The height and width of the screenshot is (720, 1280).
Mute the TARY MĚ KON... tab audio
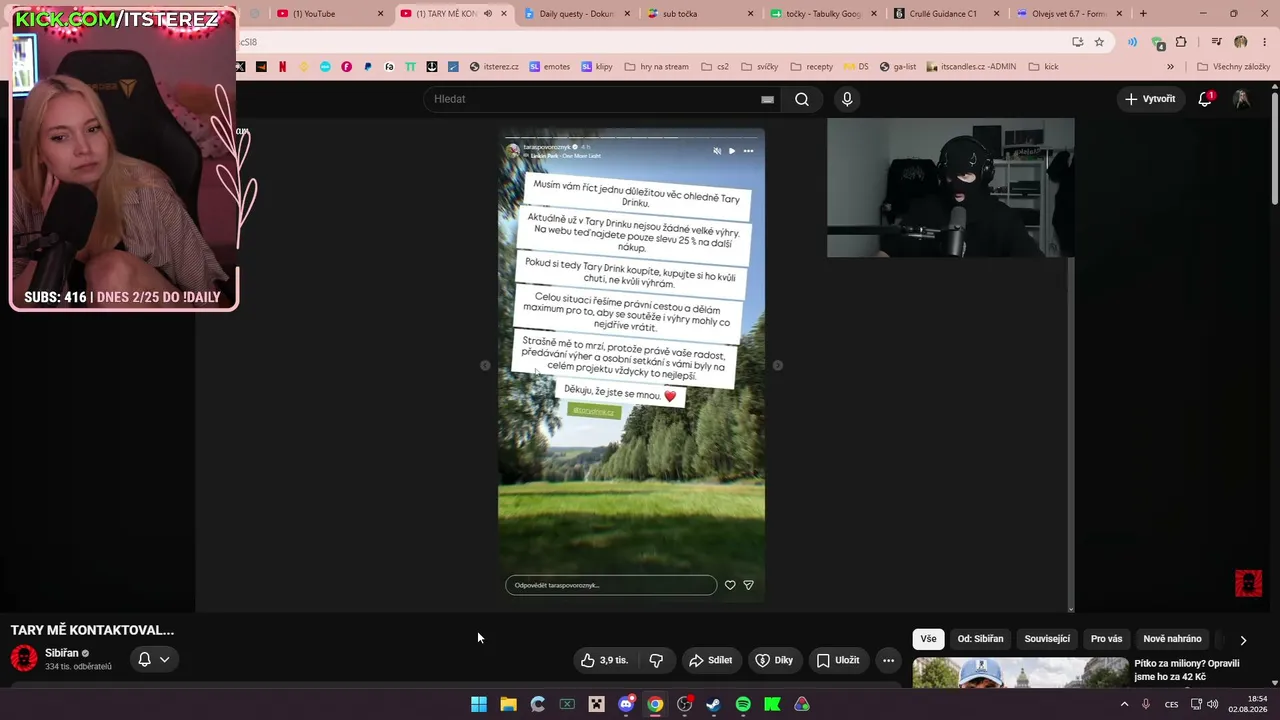[488, 14]
